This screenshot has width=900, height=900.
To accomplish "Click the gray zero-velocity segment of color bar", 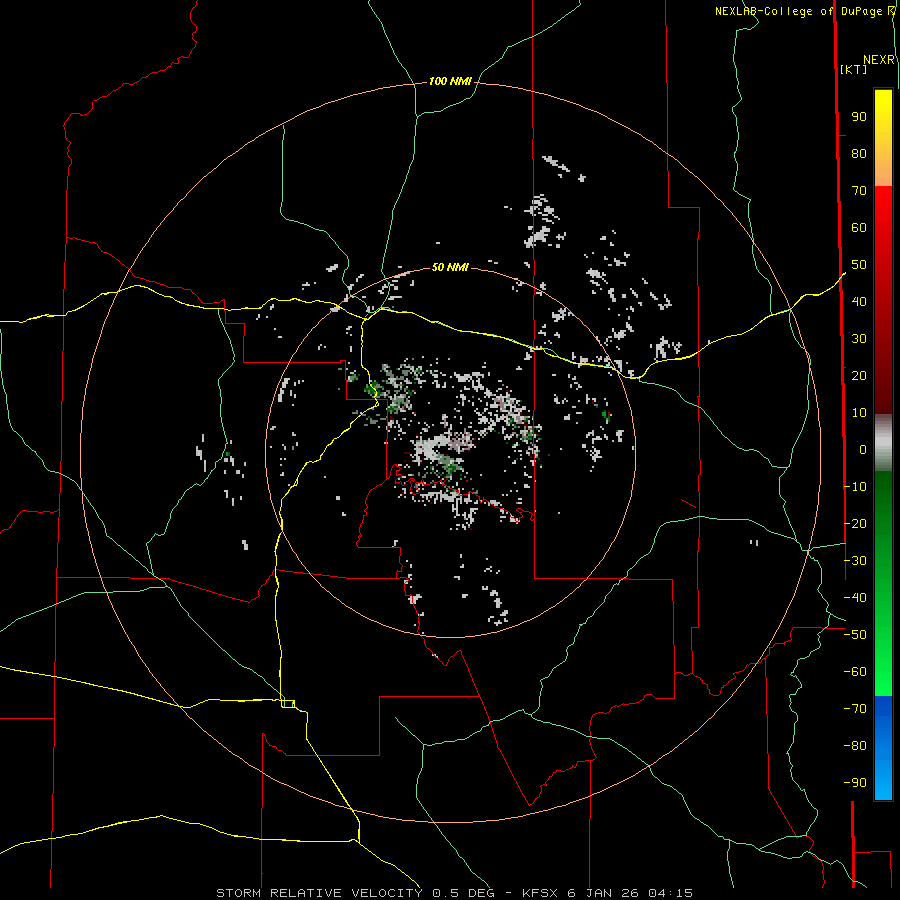I will tap(883, 443).
